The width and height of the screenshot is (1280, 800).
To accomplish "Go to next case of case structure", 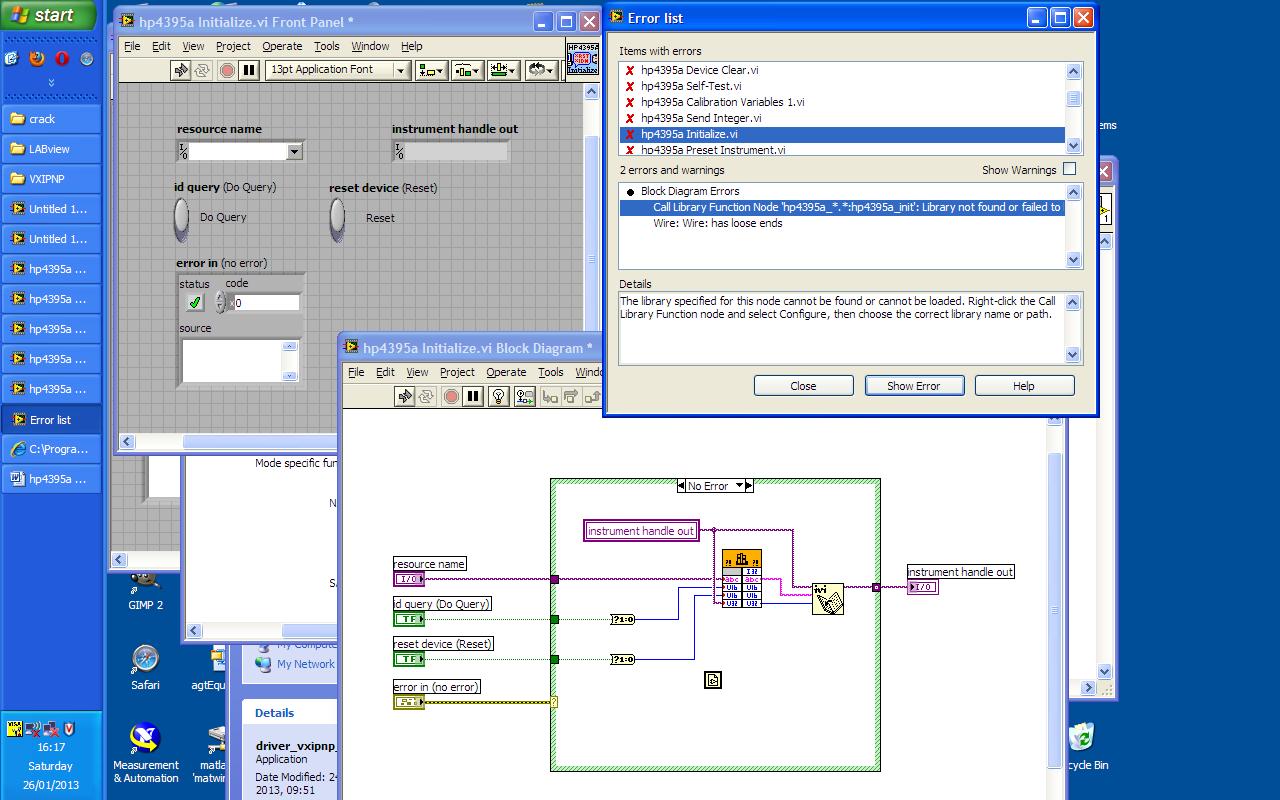I will [x=750, y=486].
